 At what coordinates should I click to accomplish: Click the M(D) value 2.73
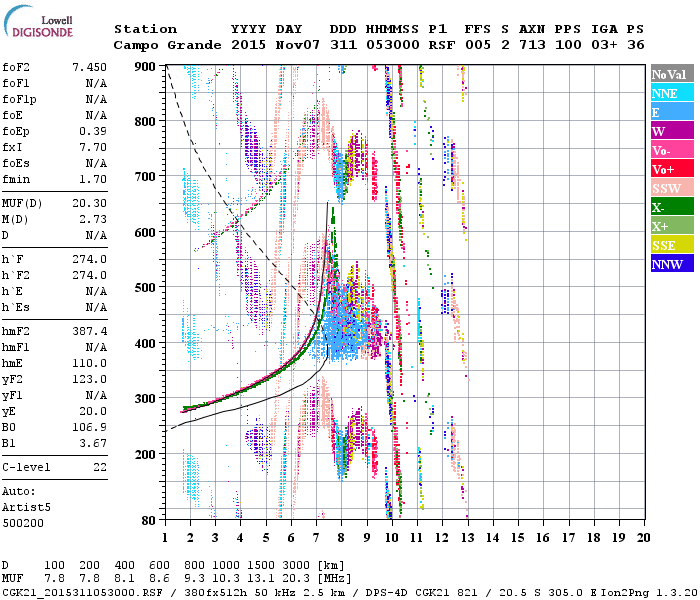pos(93,220)
